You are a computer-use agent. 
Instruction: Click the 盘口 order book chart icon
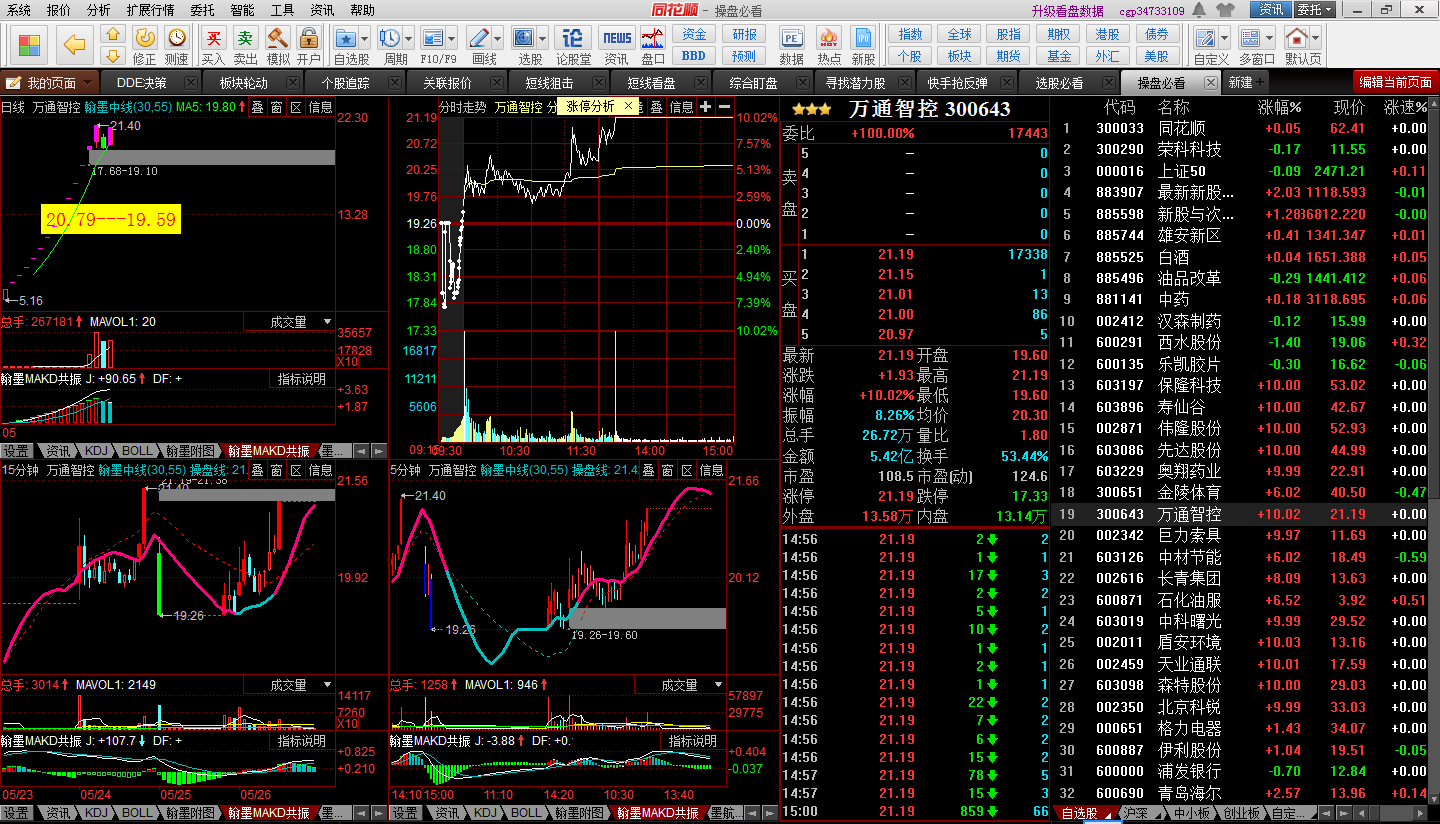(653, 38)
